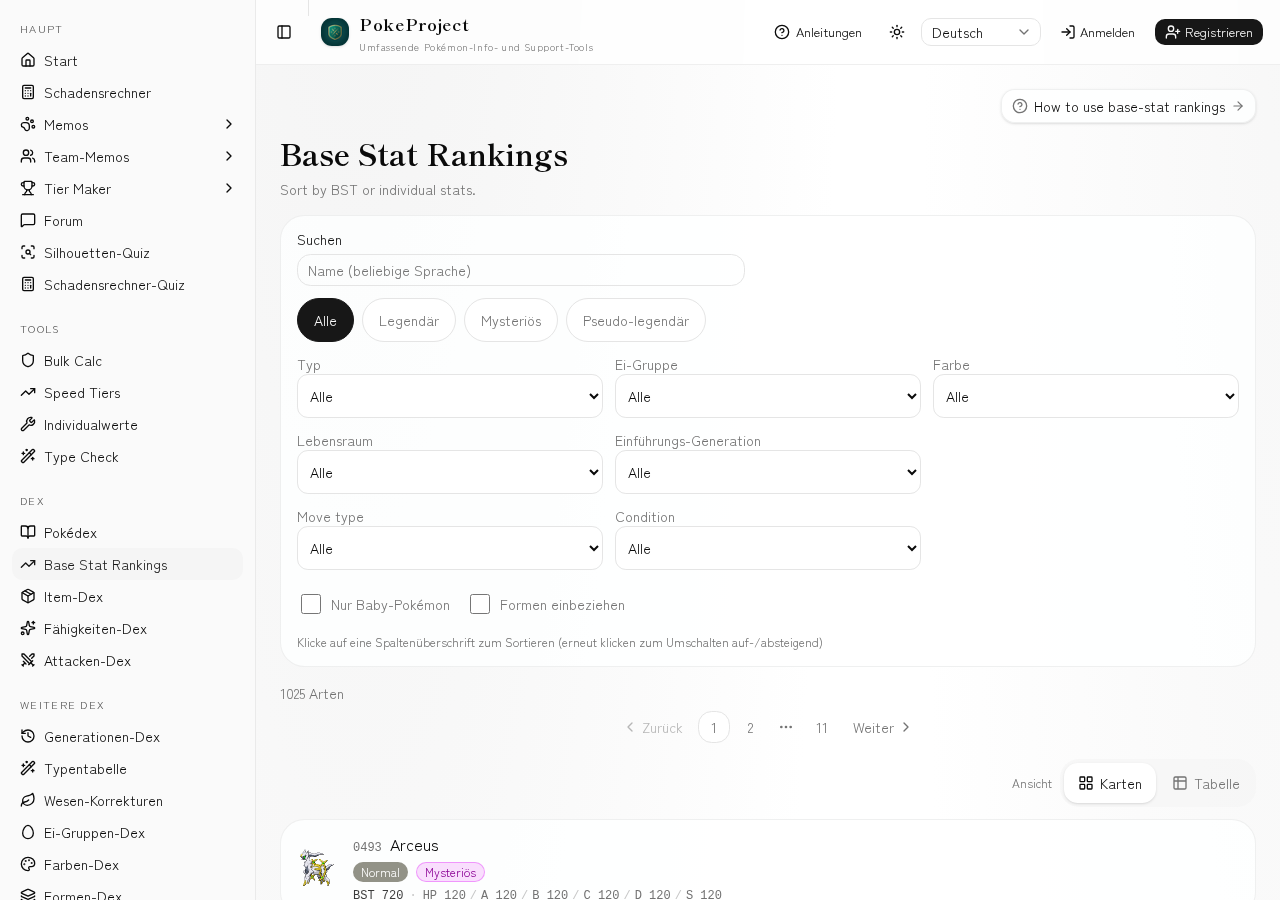Click the Silhouetten-Quiz icon

[x=28, y=252]
